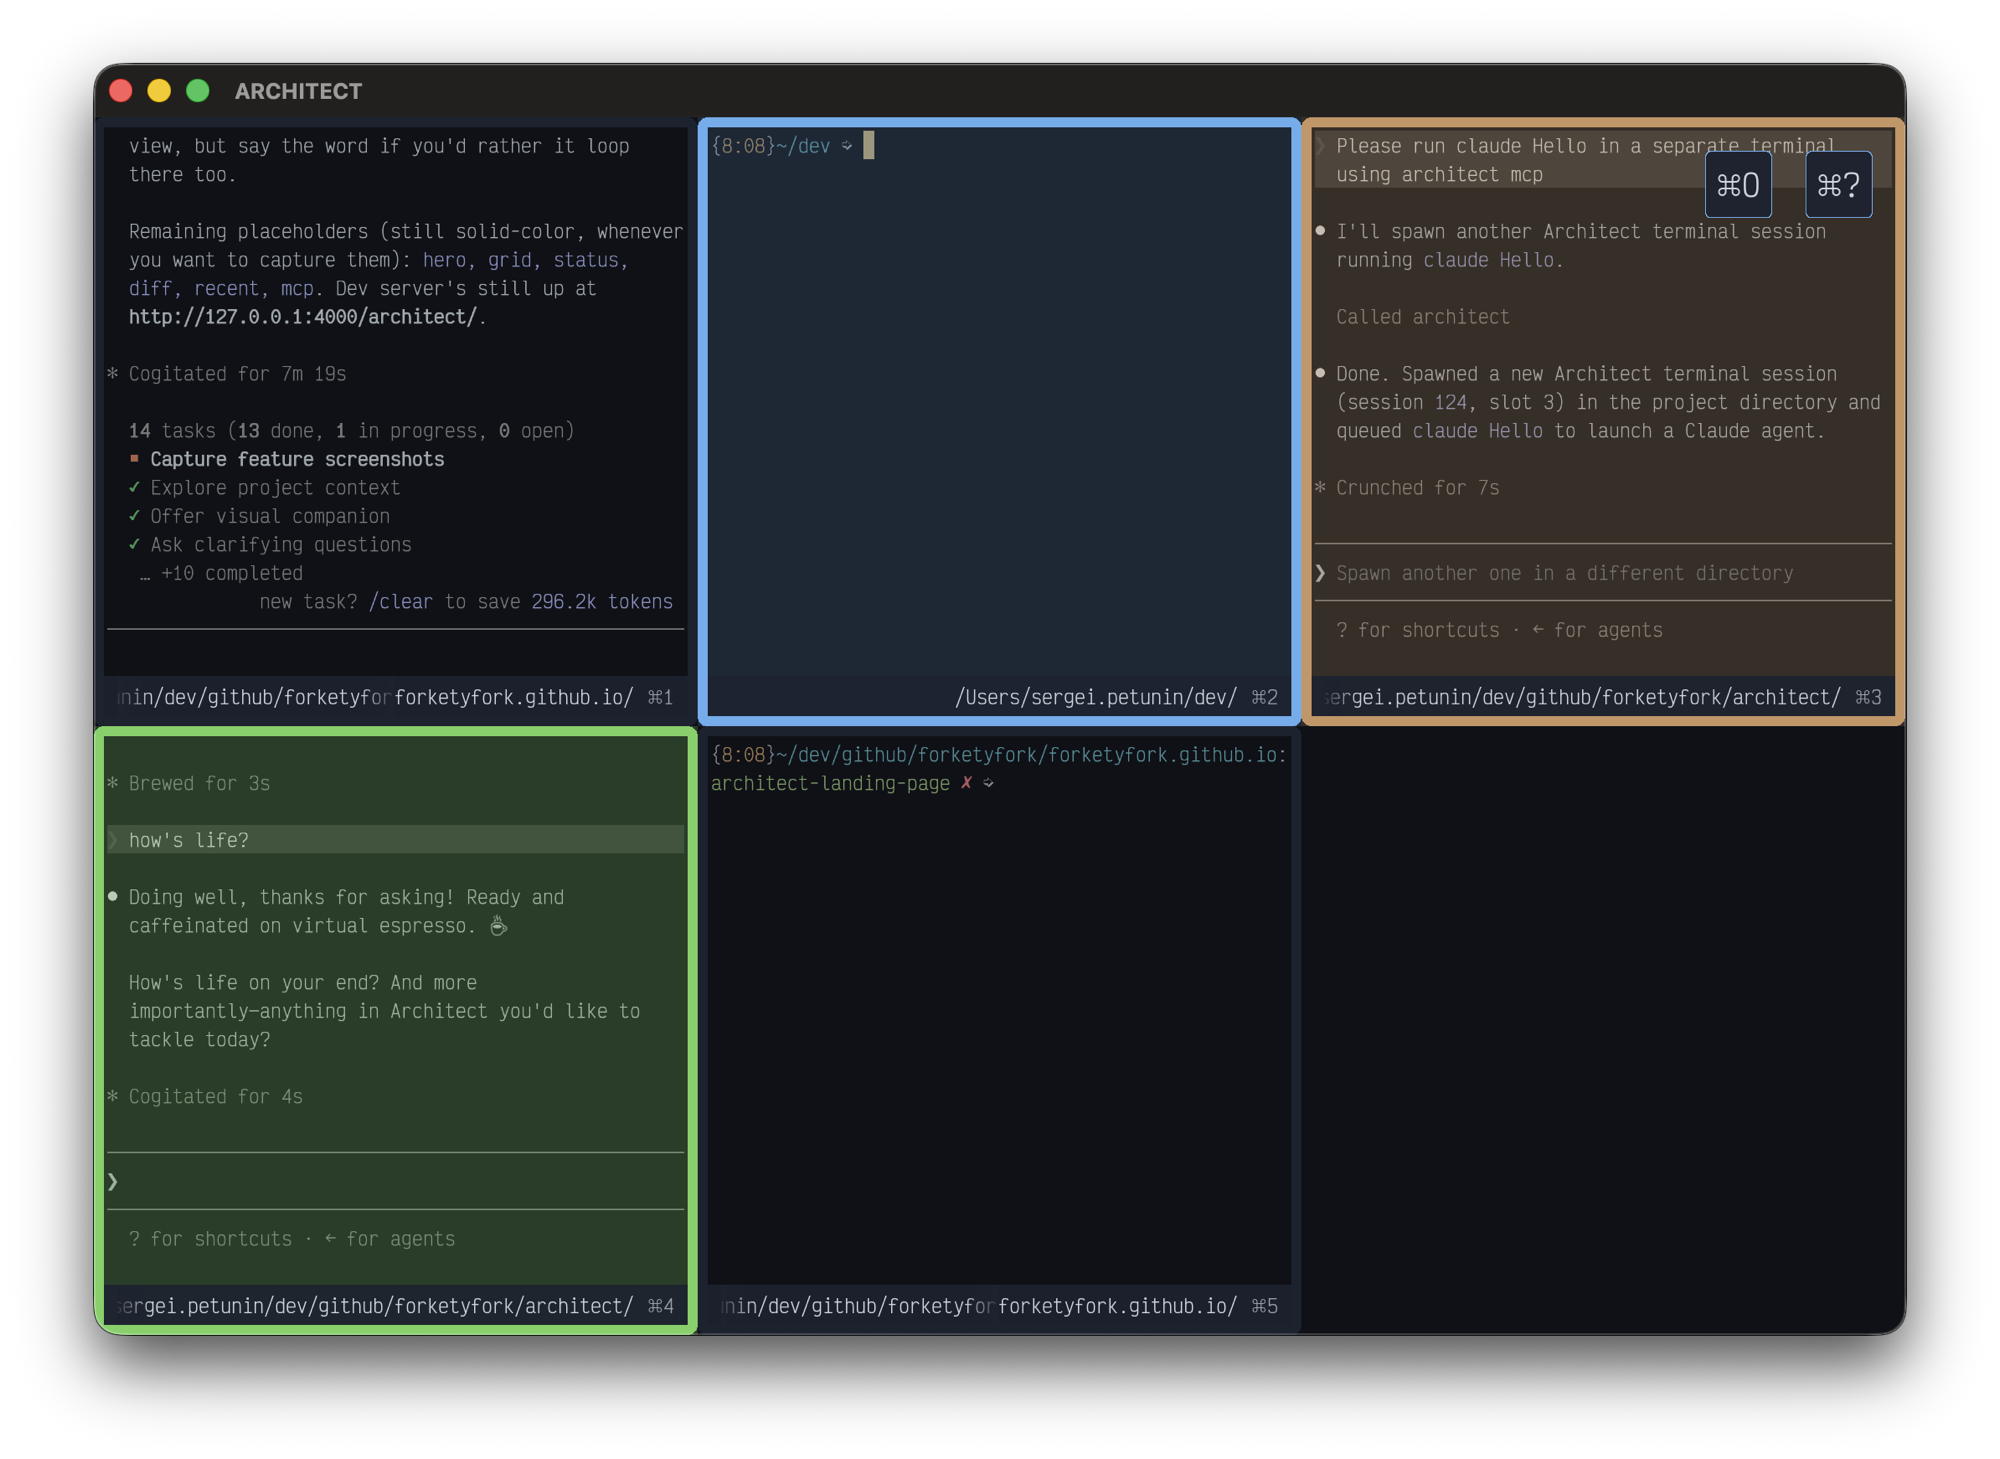Click the ⌘? help badge
Viewport: 2000px width, 1459px height.
(1838, 185)
